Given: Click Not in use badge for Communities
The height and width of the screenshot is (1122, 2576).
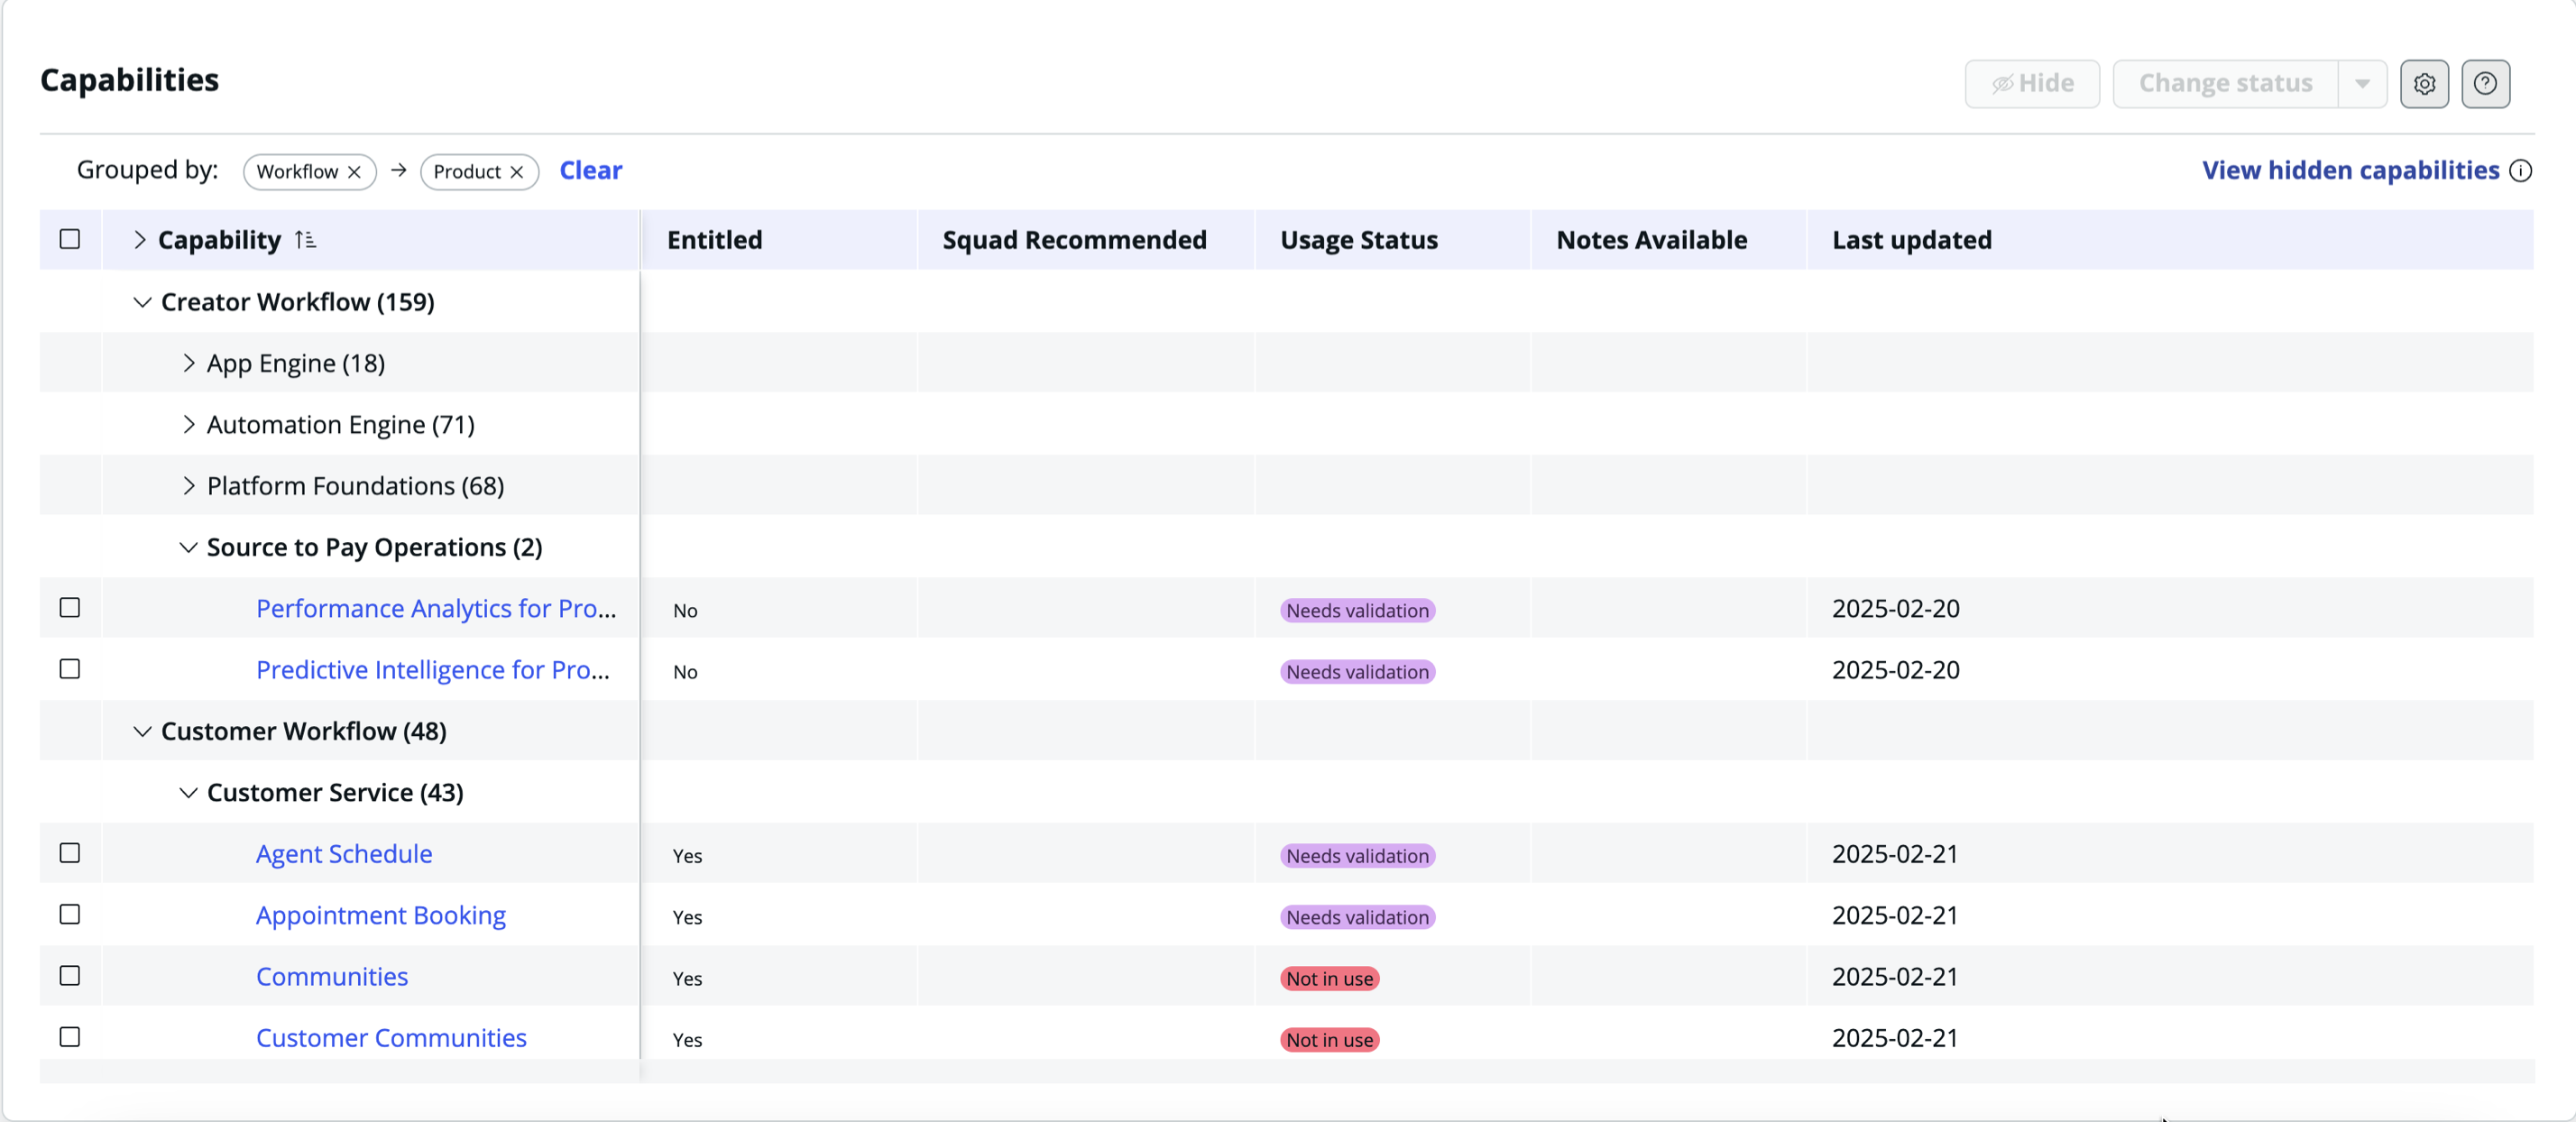Looking at the screenshot, I should click(1329, 979).
